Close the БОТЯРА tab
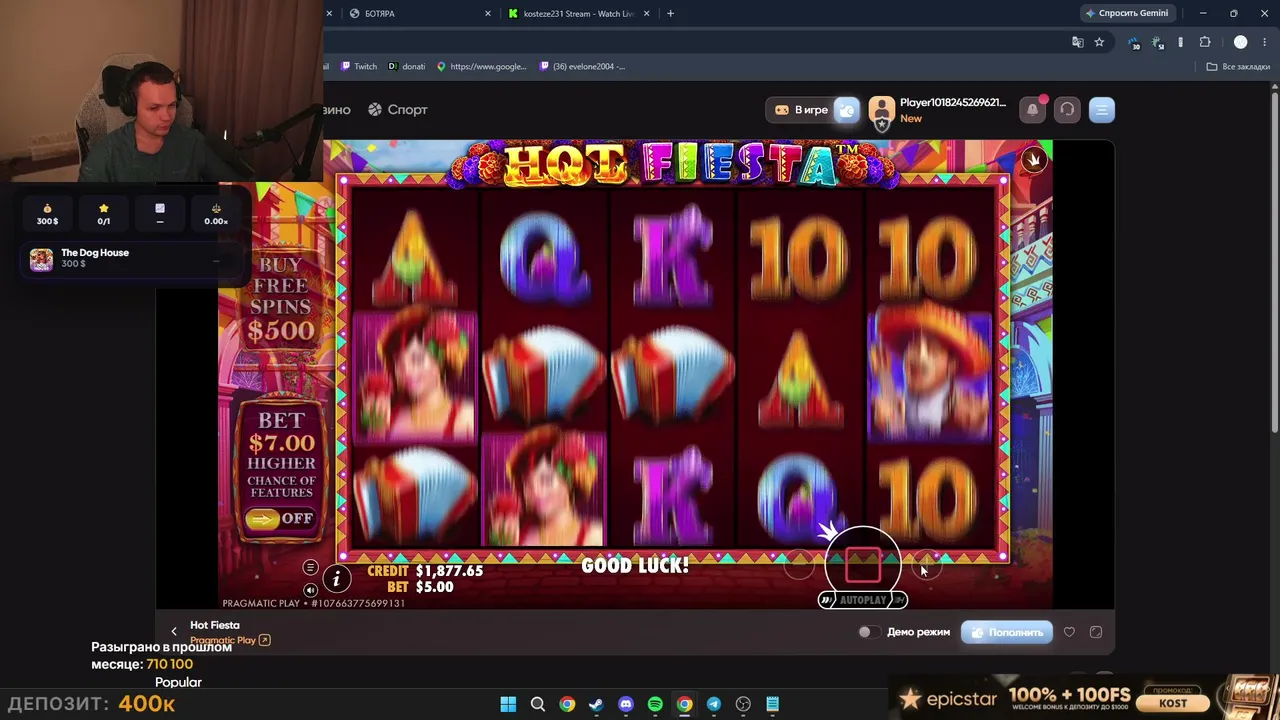The width and height of the screenshot is (1280, 720). 488,14
